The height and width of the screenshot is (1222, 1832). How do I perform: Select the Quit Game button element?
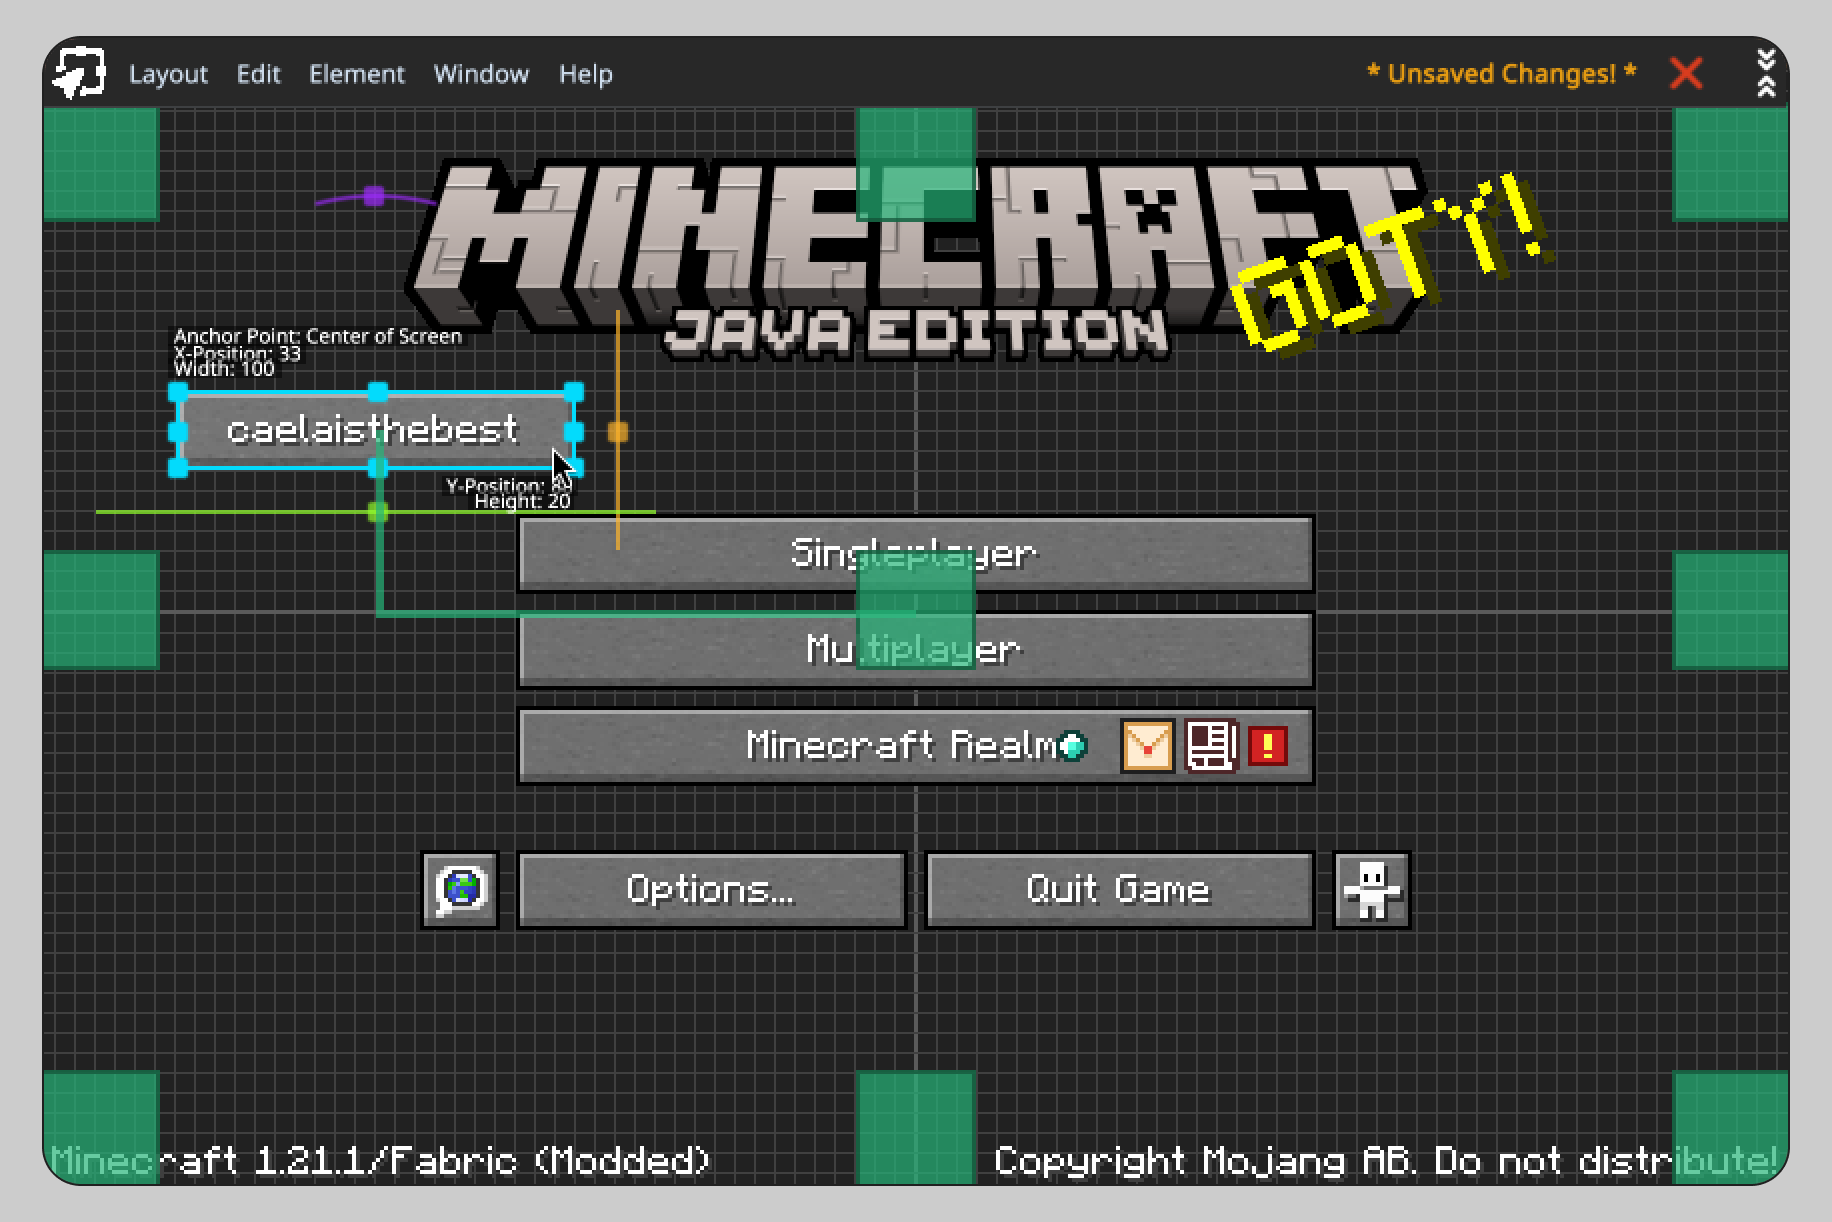coord(1119,890)
